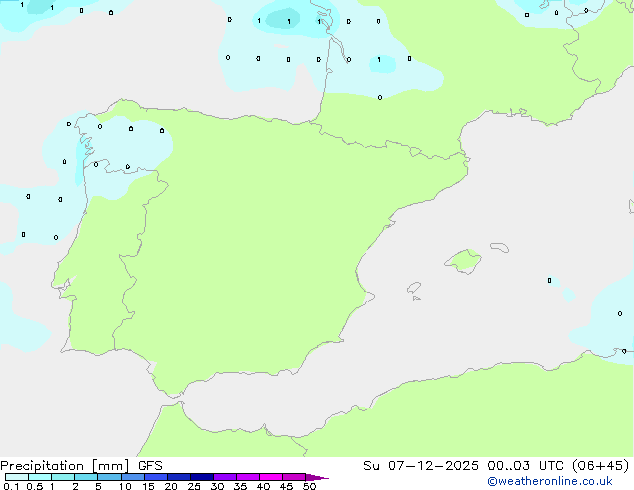The height and width of the screenshot is (490, 634).
Task: Click the 10 mm legend color swatch
Action: (x=133, y=477)
